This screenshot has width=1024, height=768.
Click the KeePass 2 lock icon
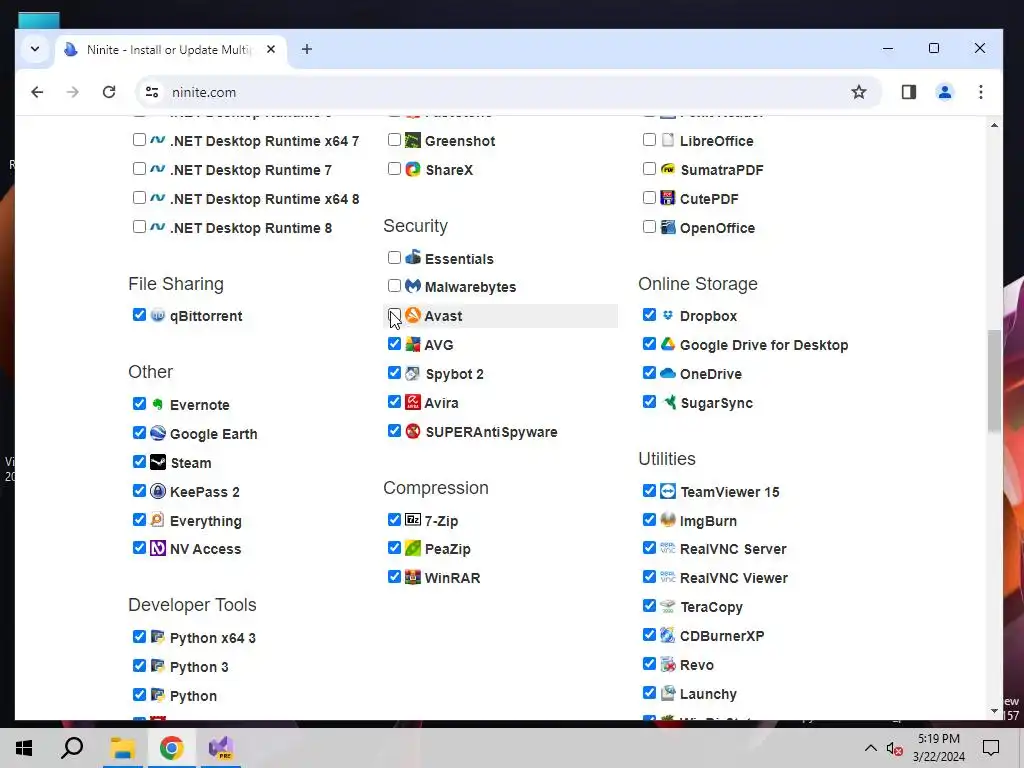158,491
